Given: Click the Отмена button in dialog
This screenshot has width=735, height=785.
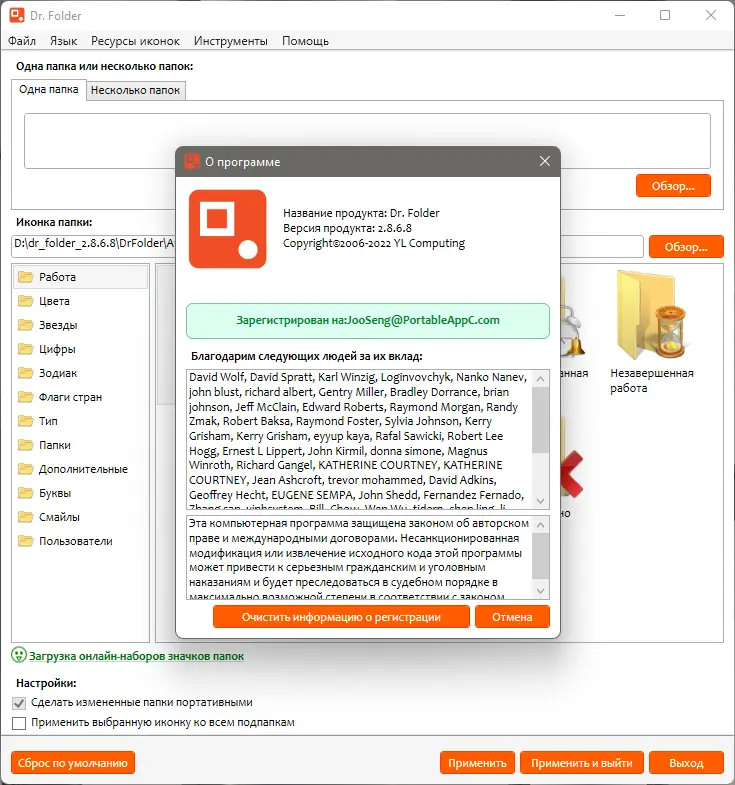Looking at the screenshot, I should (x=512, y=617).
